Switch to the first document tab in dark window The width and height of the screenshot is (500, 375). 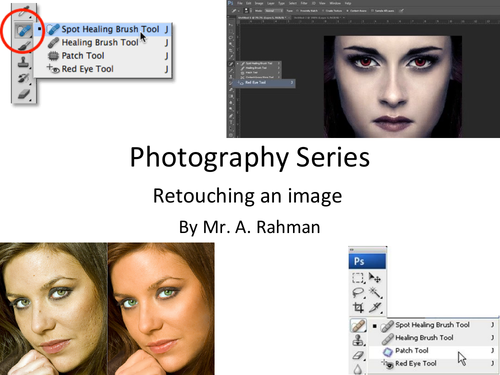pos(263,18)
